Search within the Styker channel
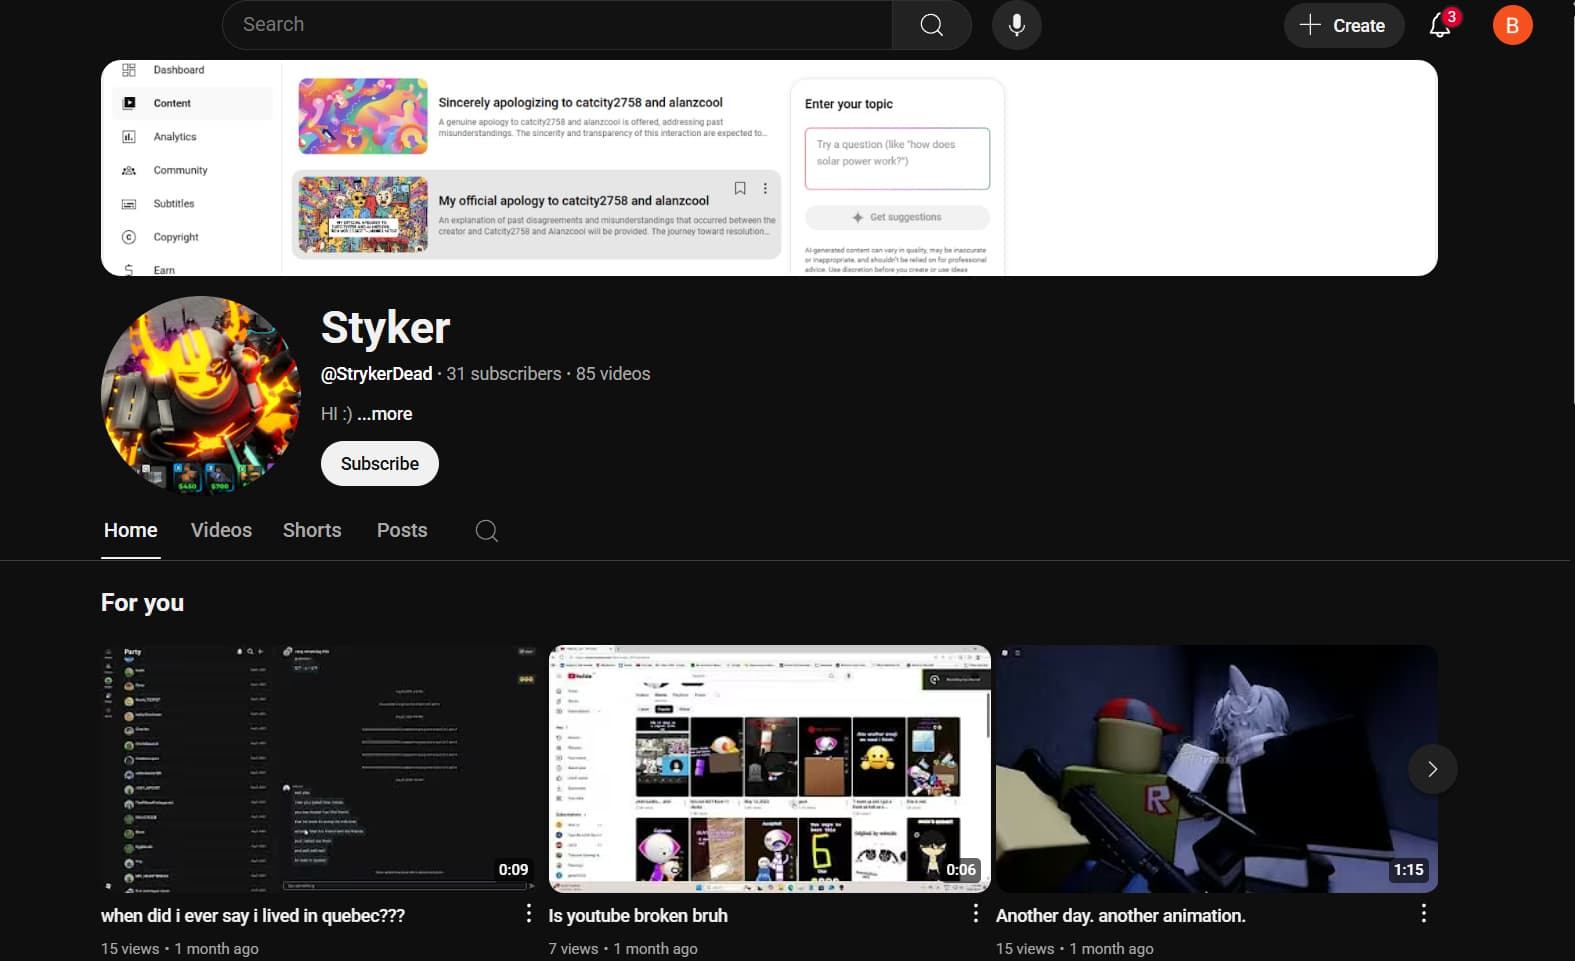 [486, 531]
